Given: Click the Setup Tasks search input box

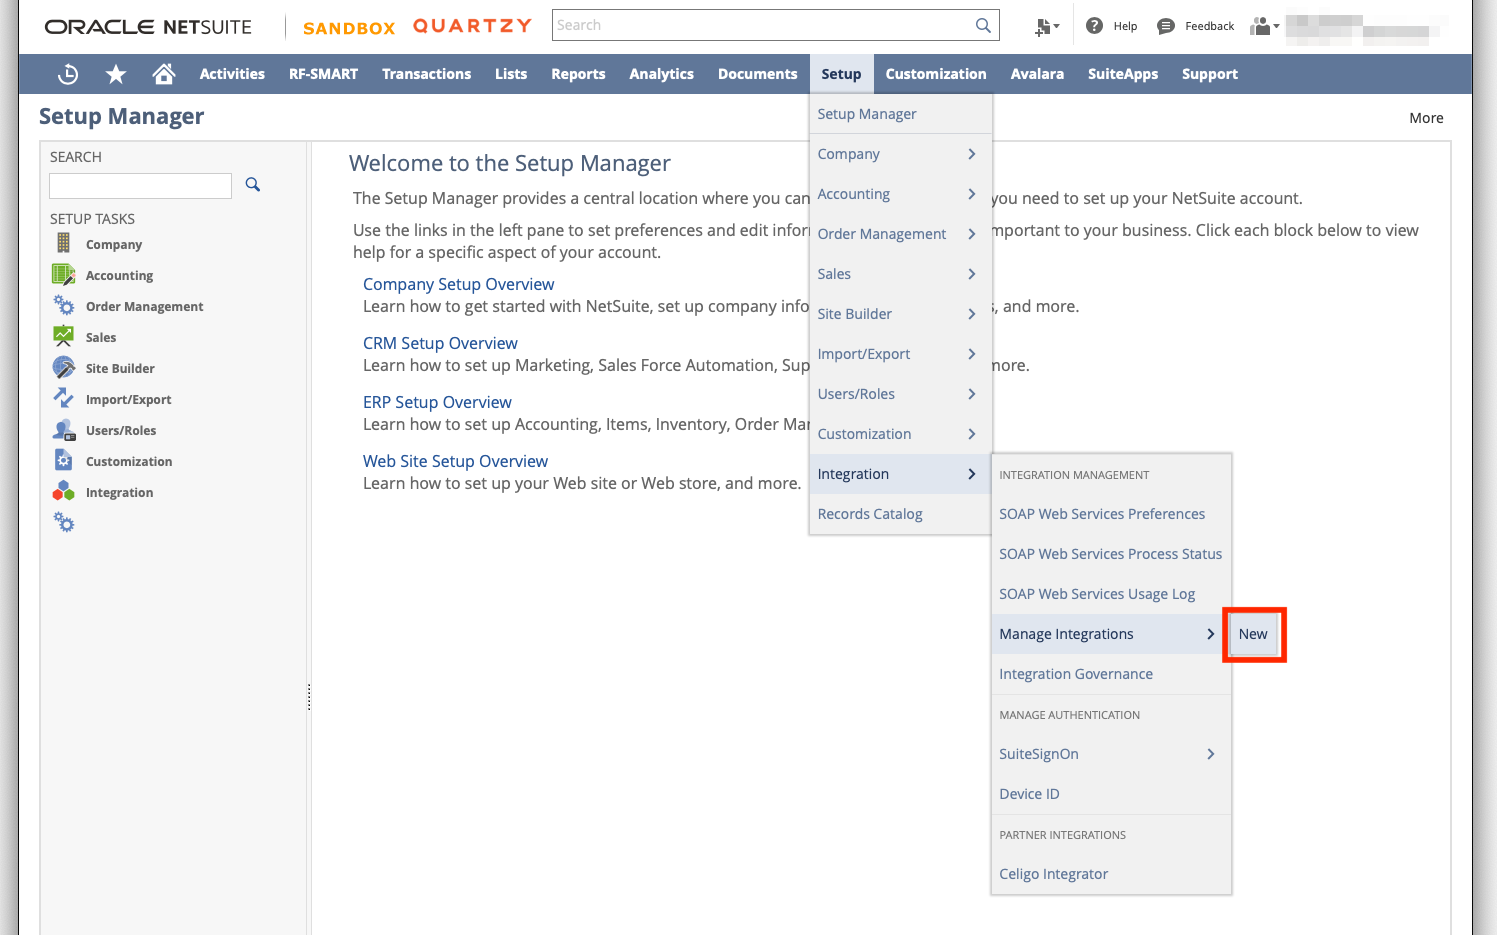Looking at the screenshot, I should tap(141, 185).
